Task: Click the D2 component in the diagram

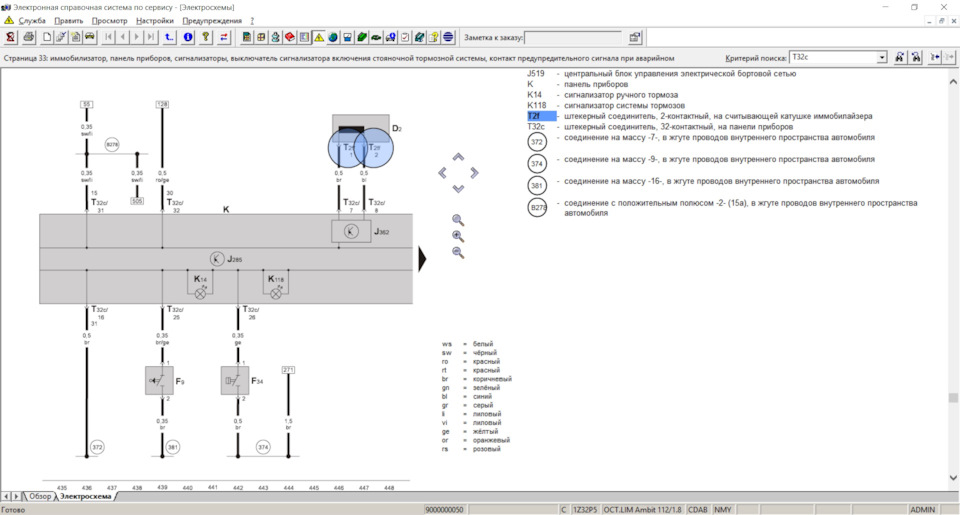Action: pyautogui.click(x=361, y=129)
